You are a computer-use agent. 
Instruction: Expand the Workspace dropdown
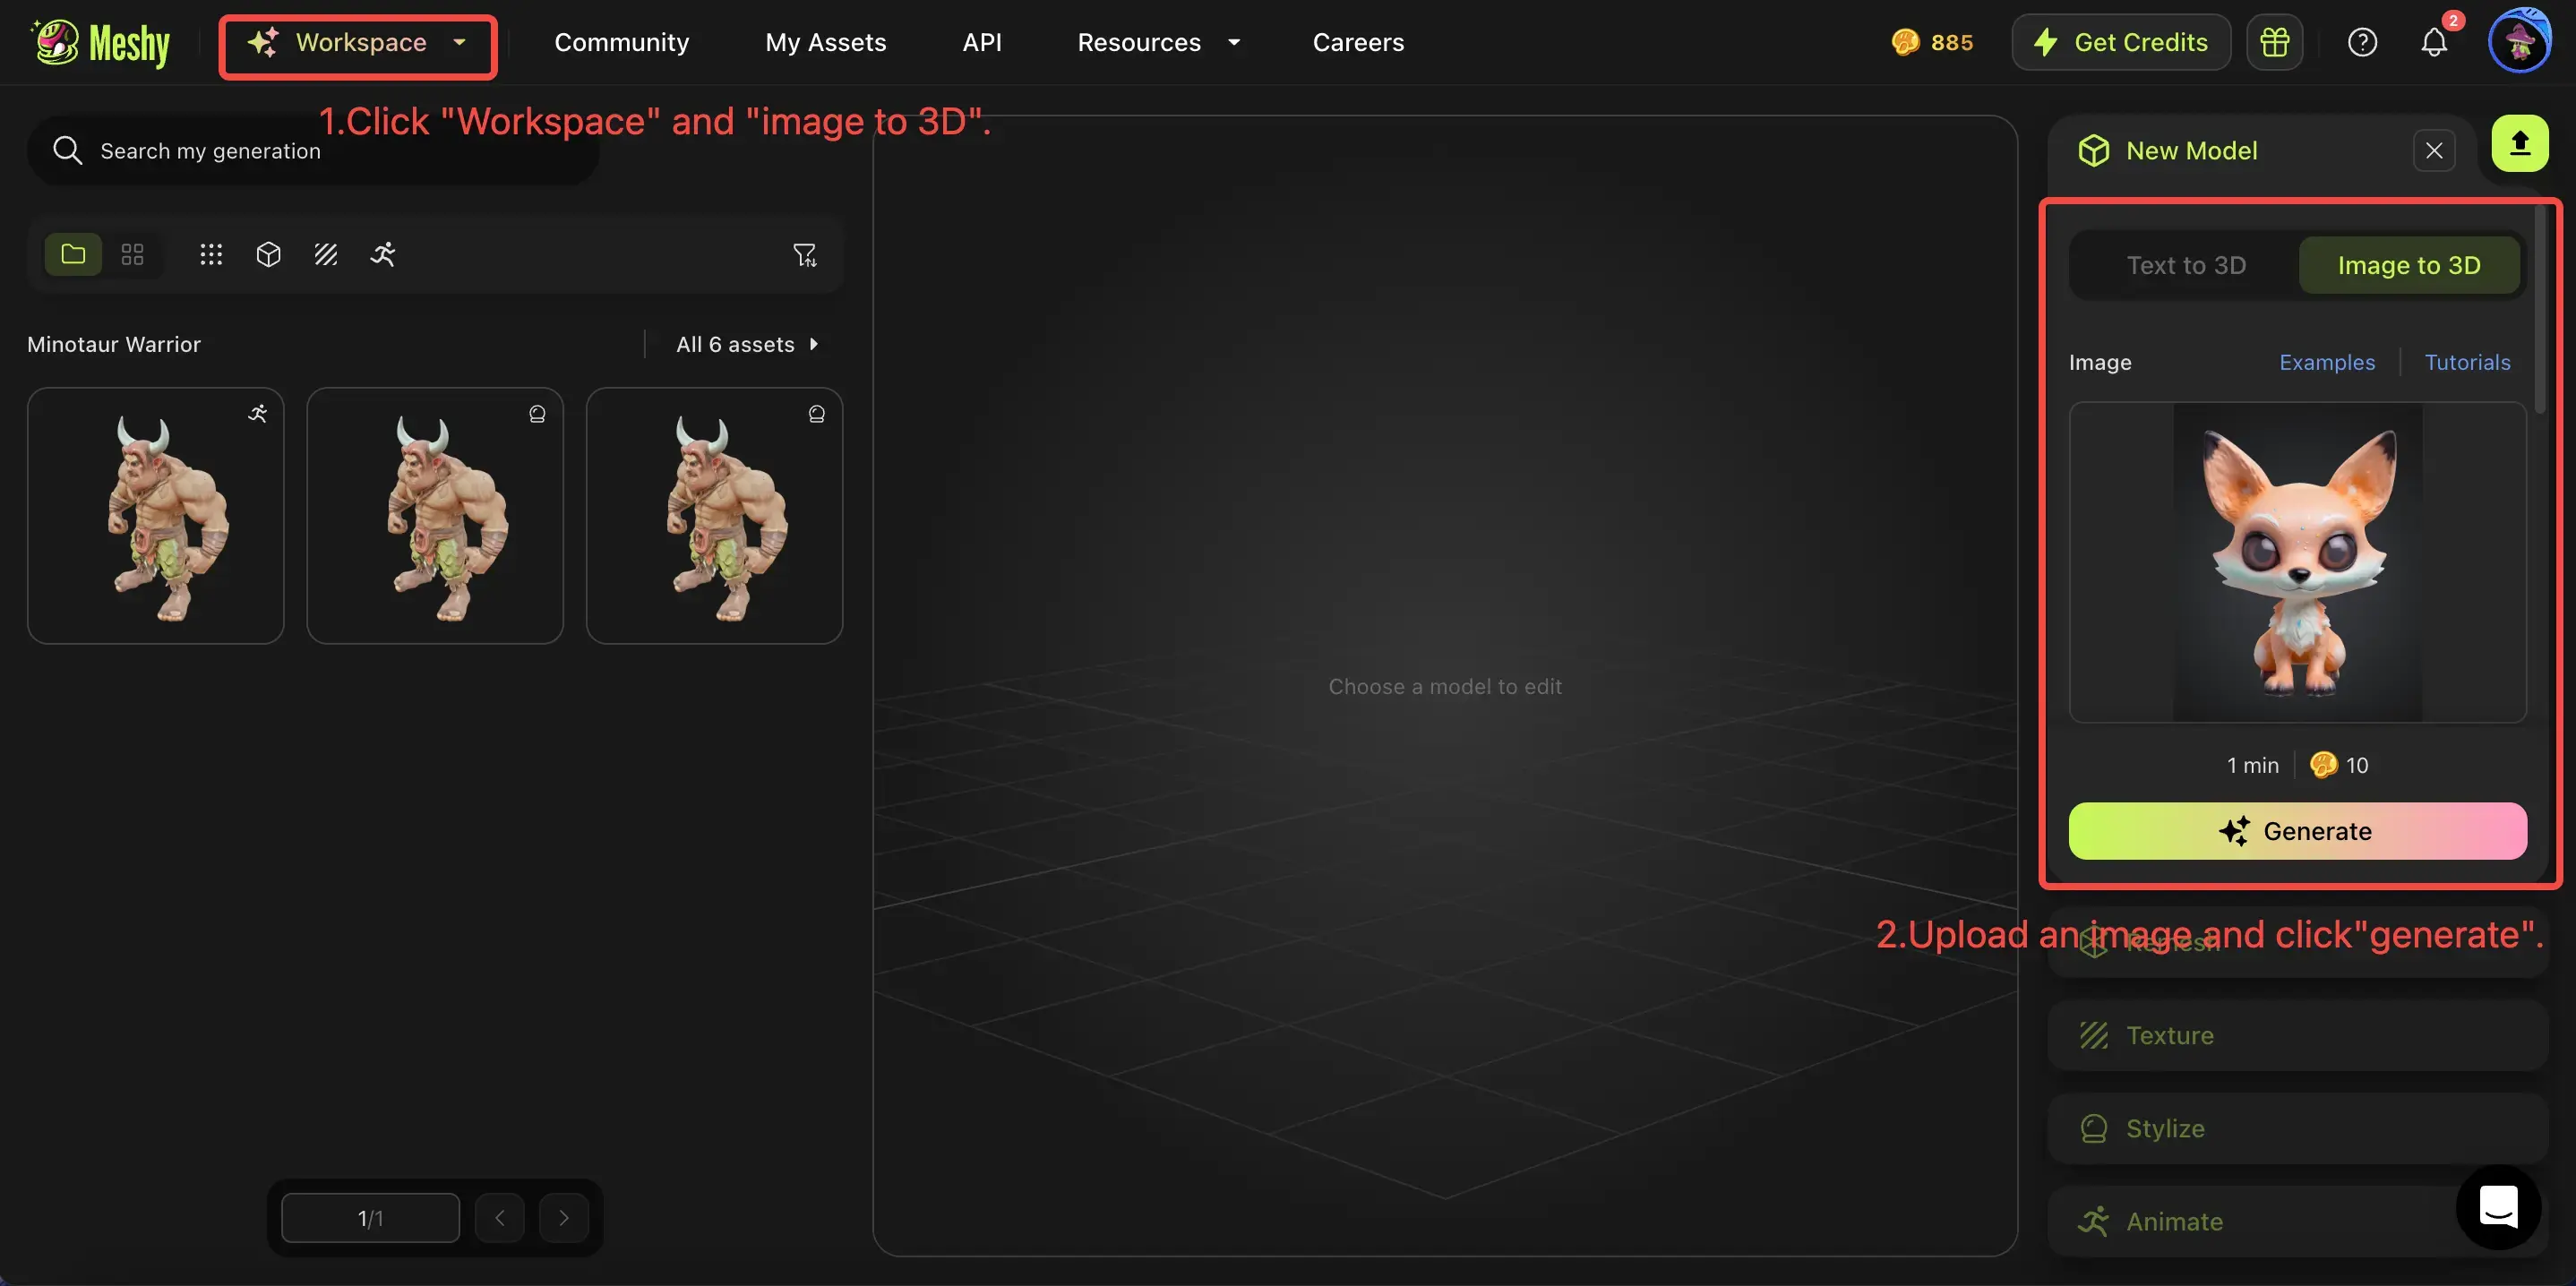357,43
